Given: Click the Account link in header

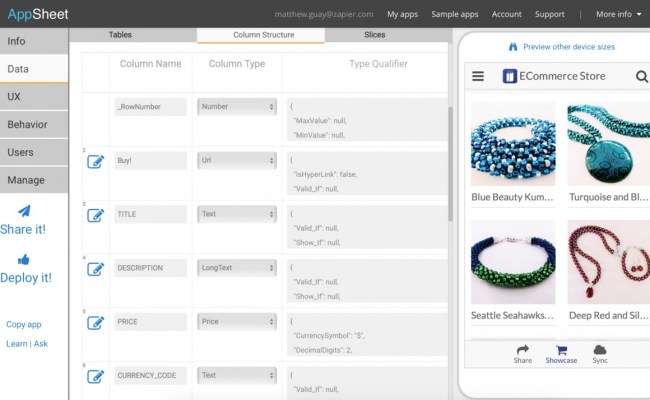Looking at the screenshot, I should (507, 14).
